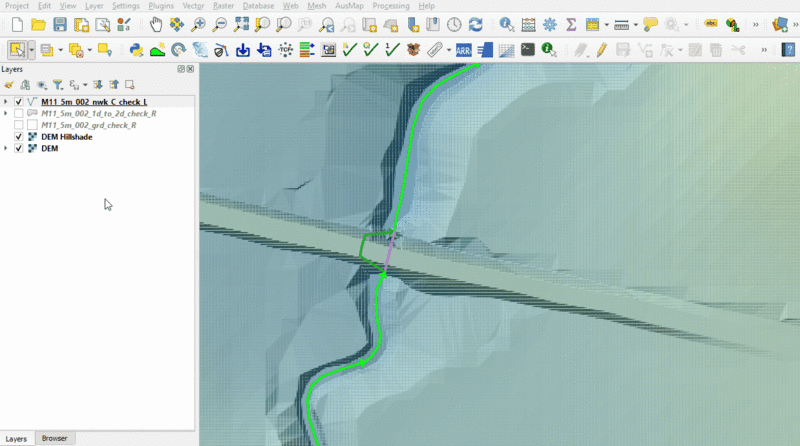The height and width of the screenshot is (446, 800).
Task: Open the Raster menu
Action: pos(224,6)
